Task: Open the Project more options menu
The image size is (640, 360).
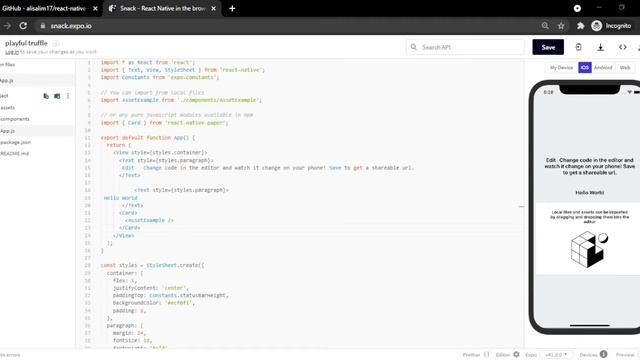Action: (x=68, y=96)
